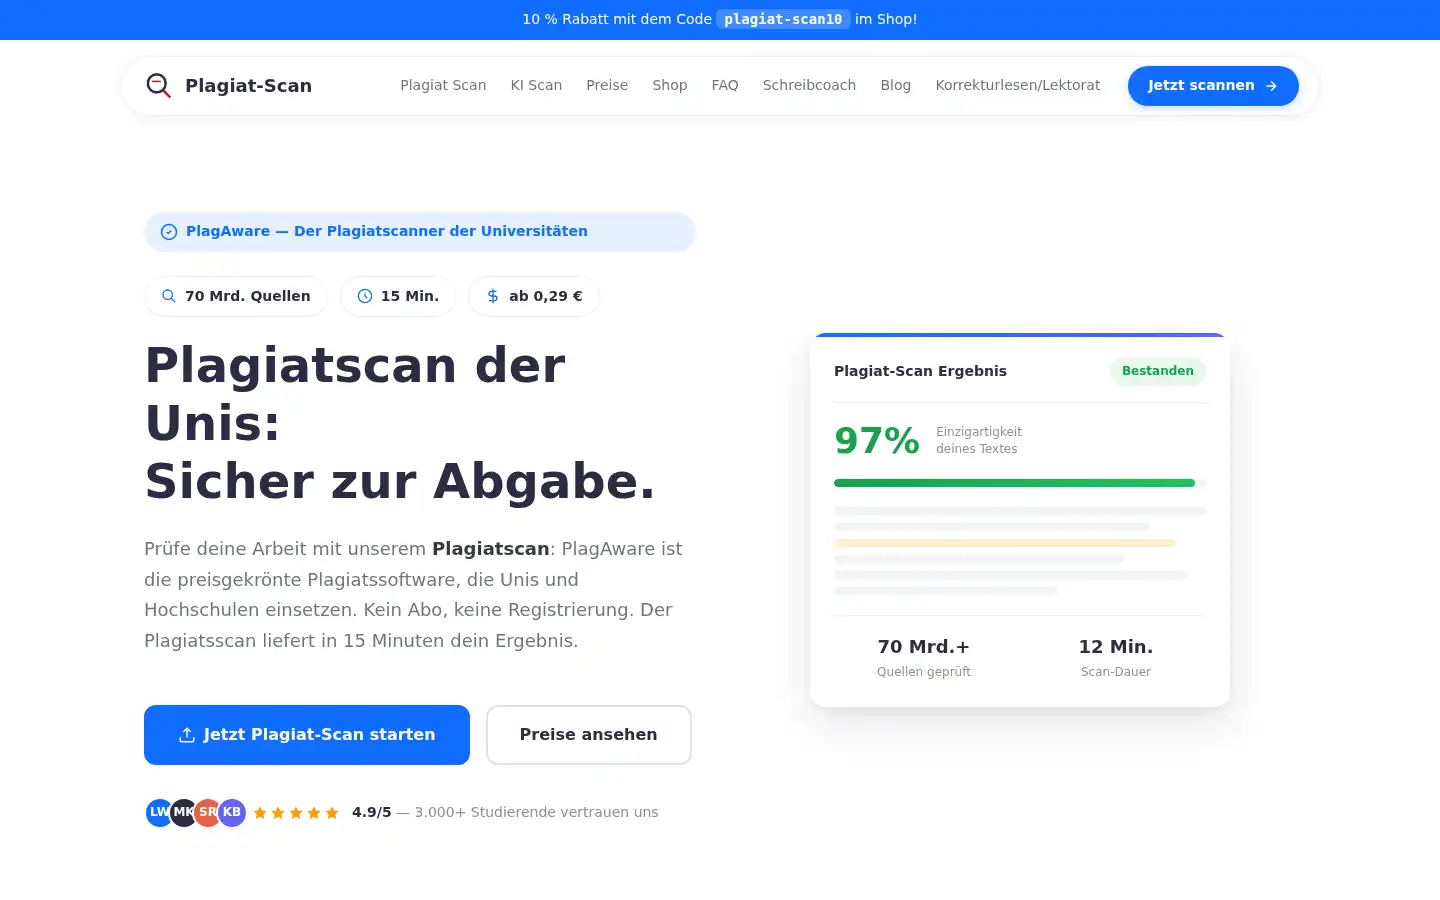Image resolution: width=1440 pixels, height=900 pixels.
Task: Open the Blog nav link
Action: coord(896,85)
